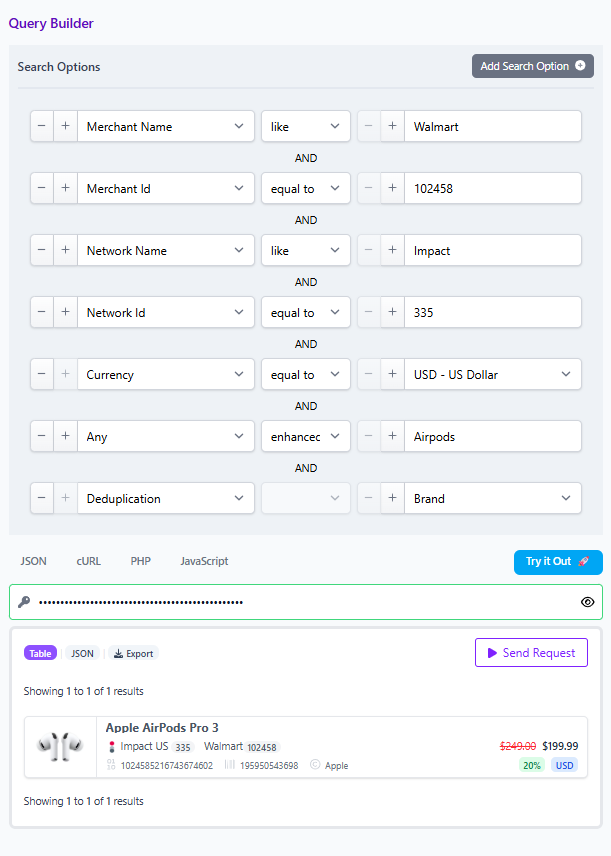Select the JavaScript code tab
The image size is (611, 856).
204,561
